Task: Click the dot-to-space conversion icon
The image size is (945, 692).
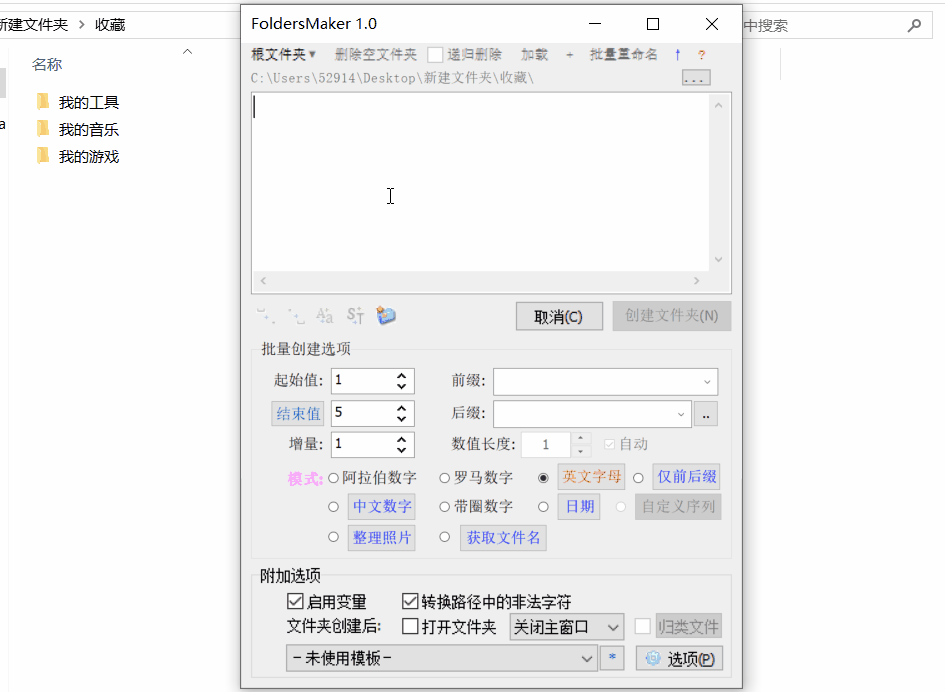Action: click(x=295, y=315)
